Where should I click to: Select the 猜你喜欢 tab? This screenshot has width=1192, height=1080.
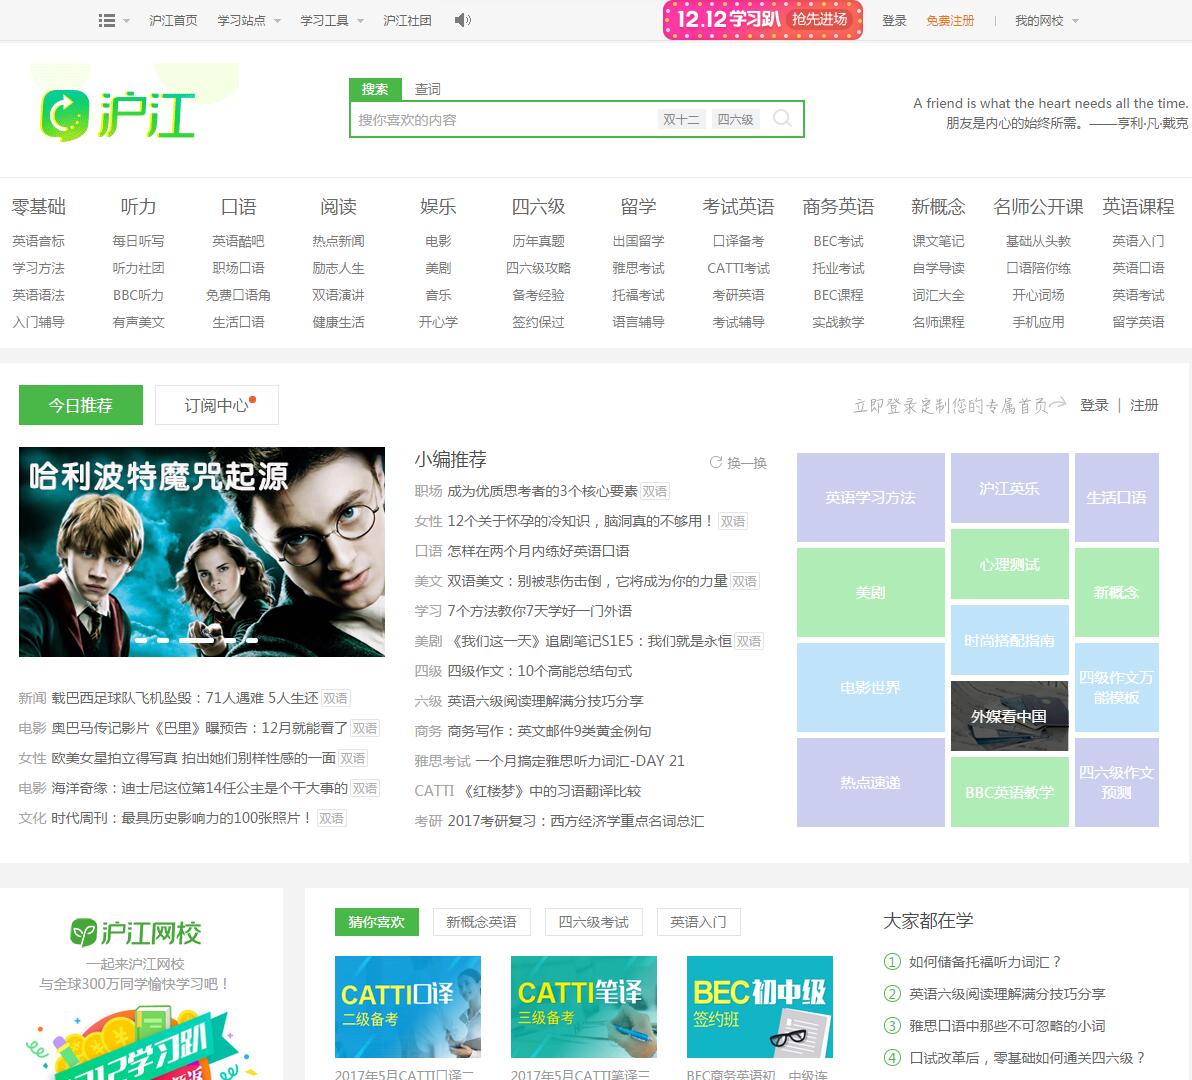click(x=376, y=922)
